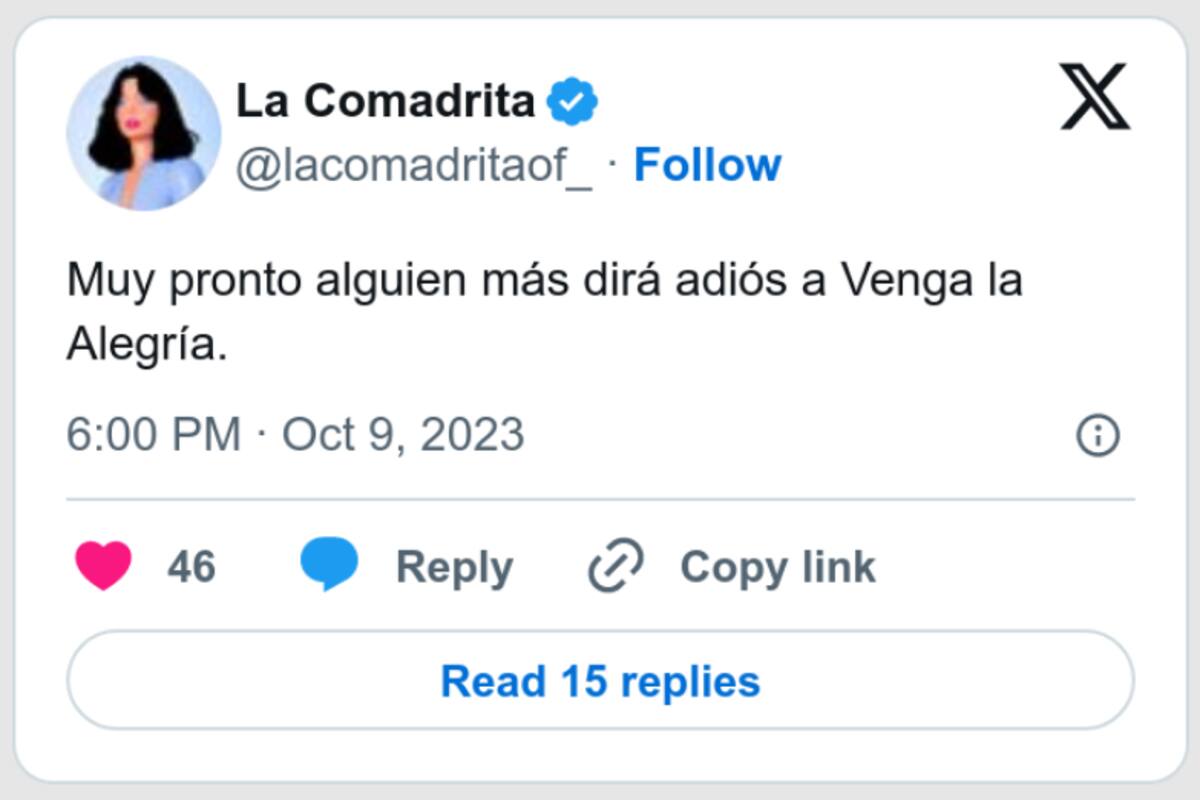Like the tweet with the heart icon
The image size is (1200, 800).
103,566
